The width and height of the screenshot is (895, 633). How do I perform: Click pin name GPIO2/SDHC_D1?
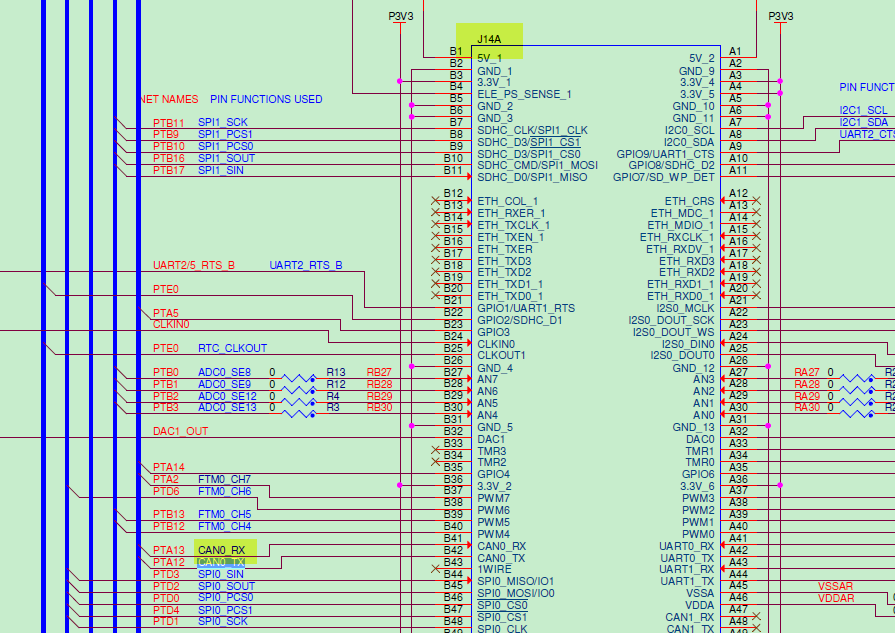(519, 320)
